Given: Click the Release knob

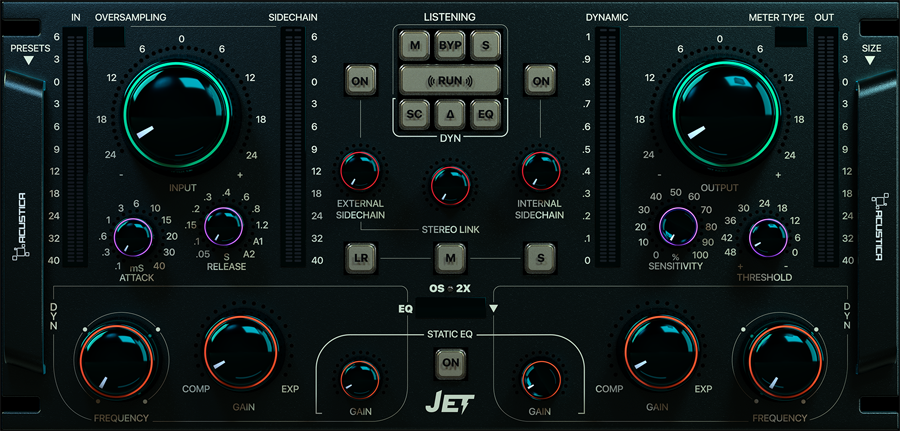Looking at the screenshot, I should pyautogui.click(x=223, y=226).
